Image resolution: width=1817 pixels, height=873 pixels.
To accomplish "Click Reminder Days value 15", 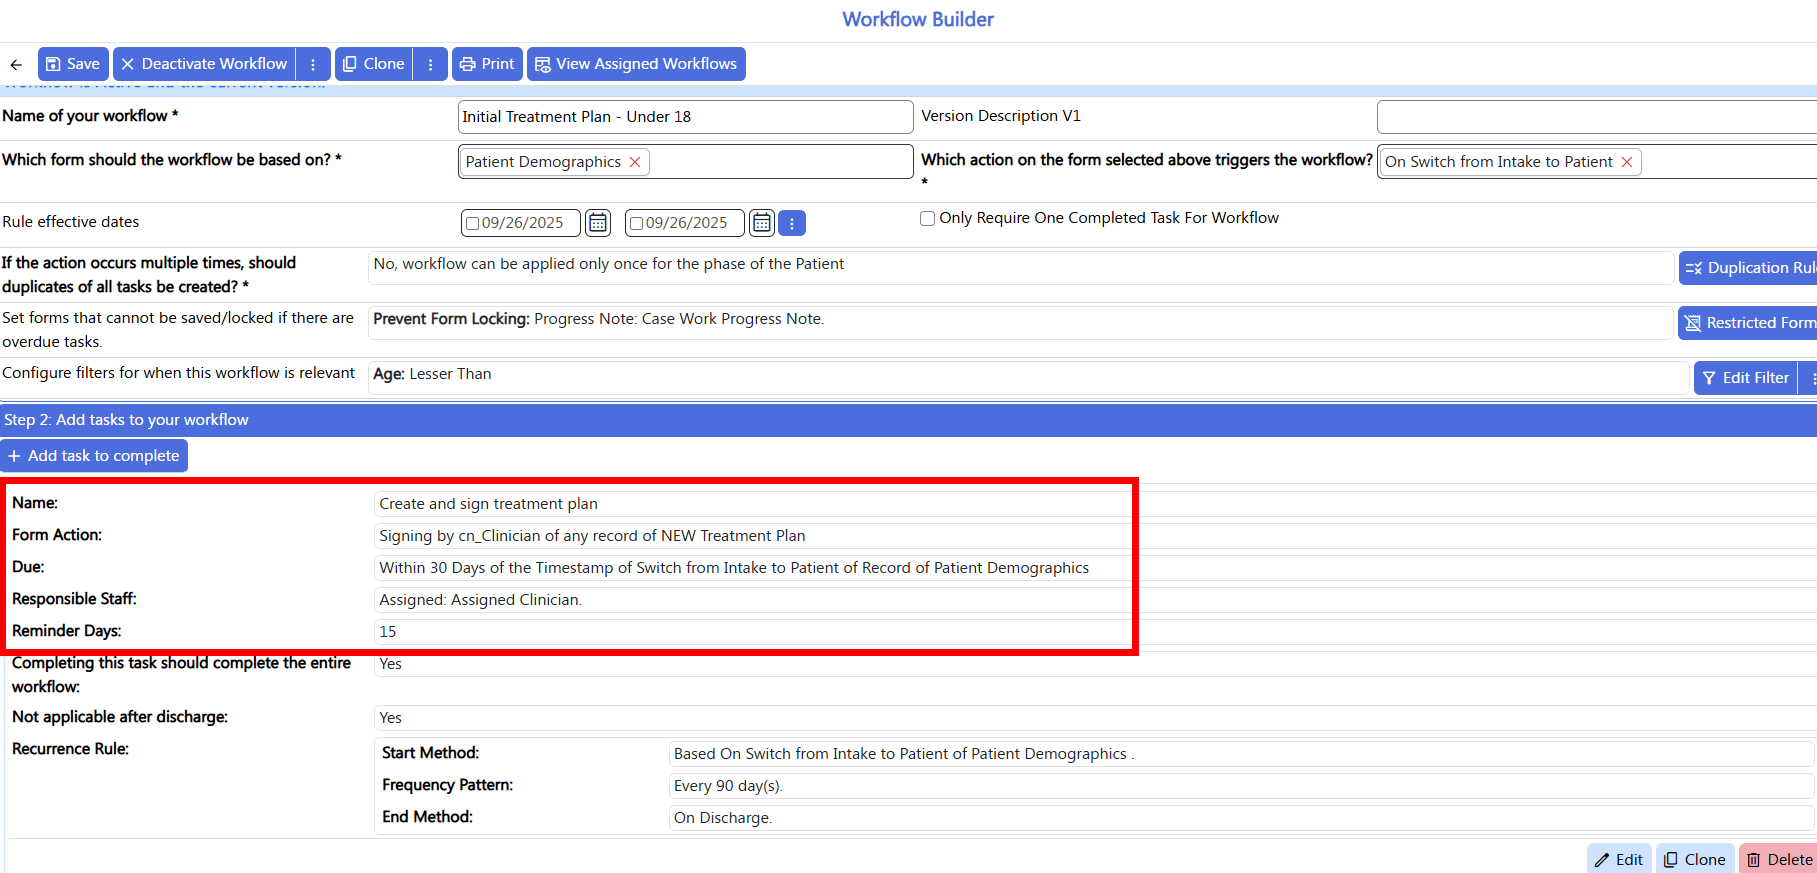I will [x=388, y=632].
